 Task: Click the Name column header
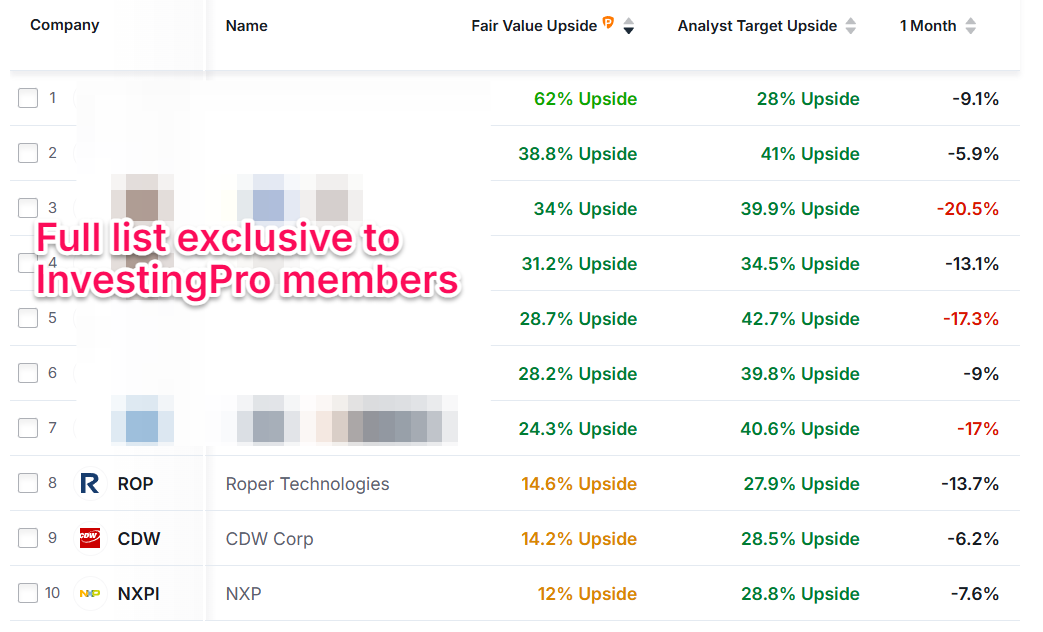[247, 26]
